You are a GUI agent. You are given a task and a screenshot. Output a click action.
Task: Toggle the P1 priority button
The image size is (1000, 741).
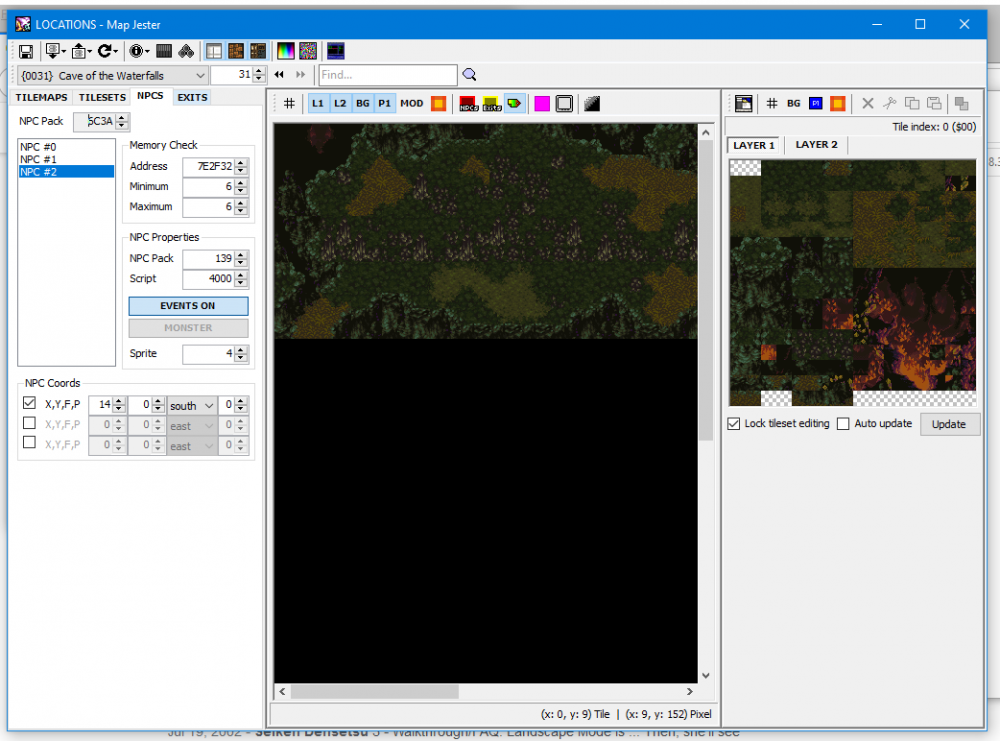pyautogui.click(x=384, y=103)
